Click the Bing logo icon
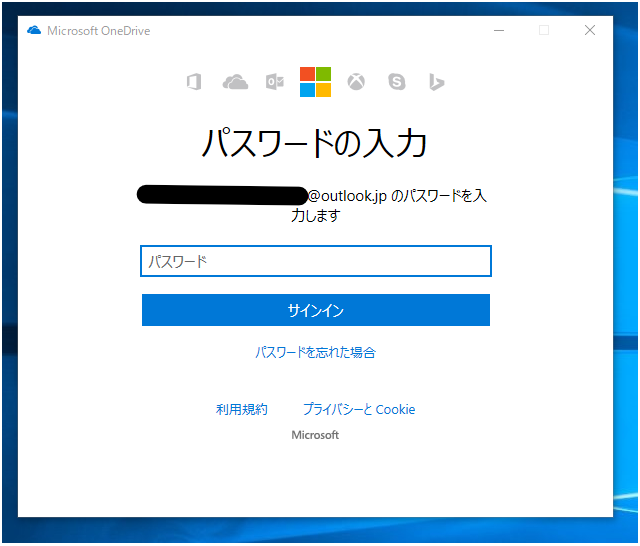The width and height of the screenshot is (640, 546). coord(436,82)
